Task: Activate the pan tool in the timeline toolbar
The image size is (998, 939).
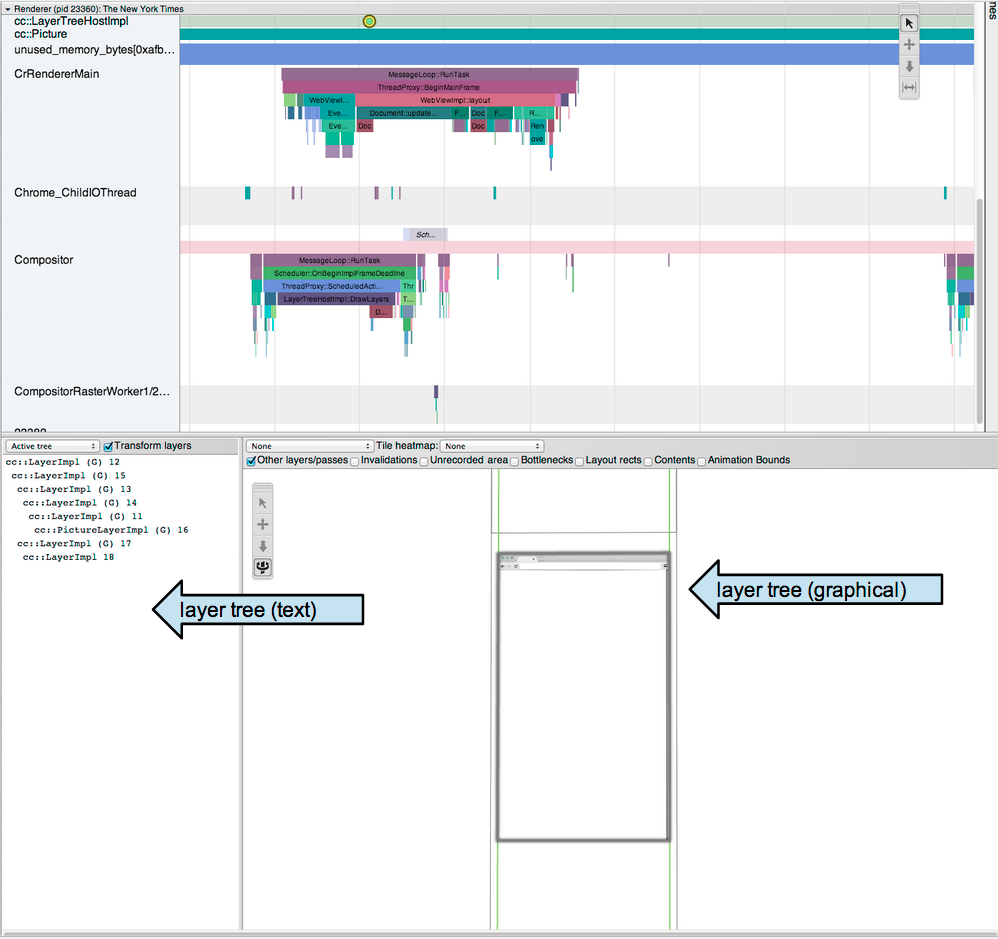Action: pyautogui.click(x=909, y=45)
